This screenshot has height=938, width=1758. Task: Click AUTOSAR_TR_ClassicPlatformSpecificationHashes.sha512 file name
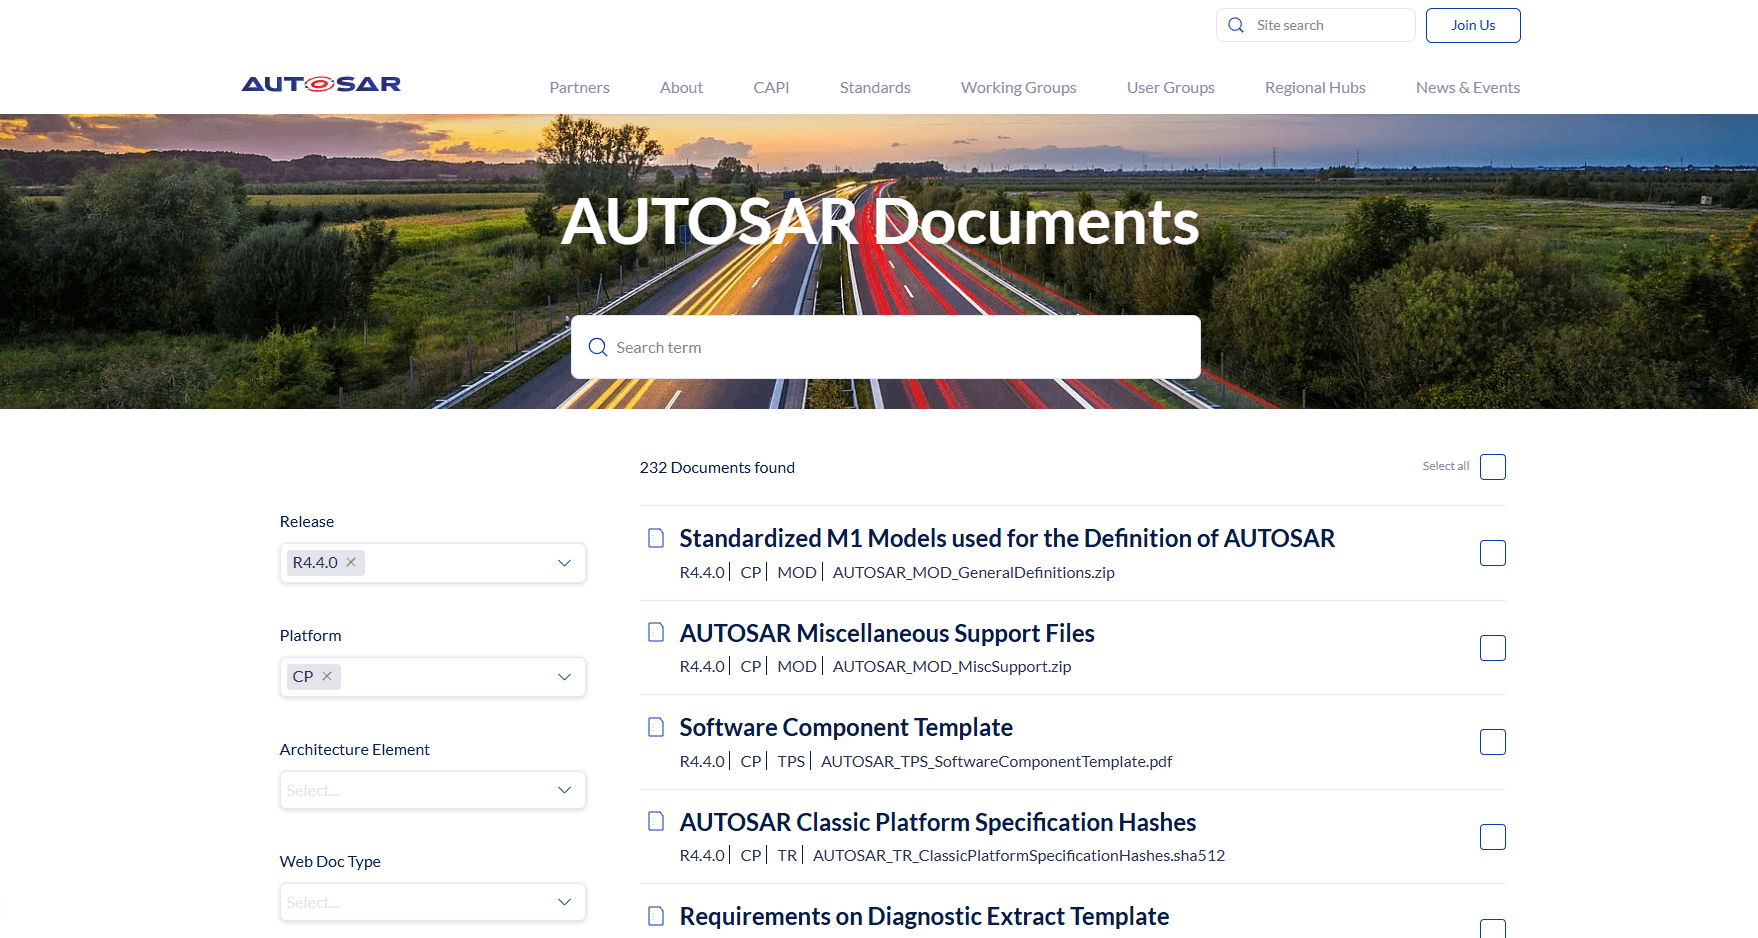[x=1019, y=855]
